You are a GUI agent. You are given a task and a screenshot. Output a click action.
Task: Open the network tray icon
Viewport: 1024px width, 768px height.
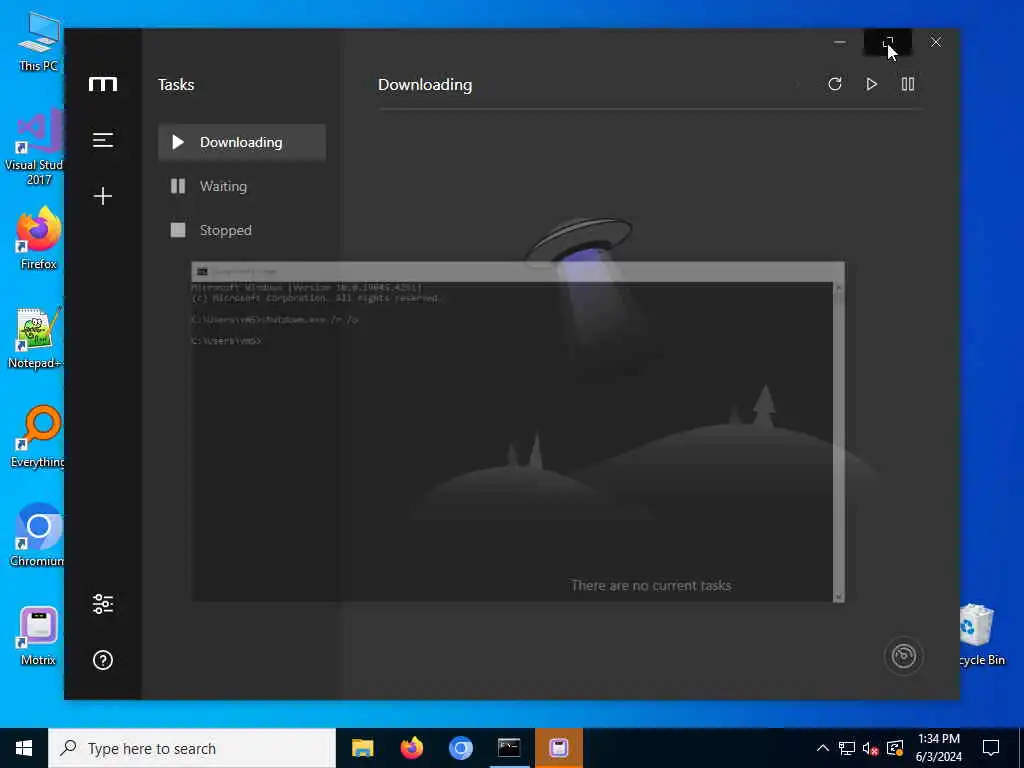click(847, 748)
